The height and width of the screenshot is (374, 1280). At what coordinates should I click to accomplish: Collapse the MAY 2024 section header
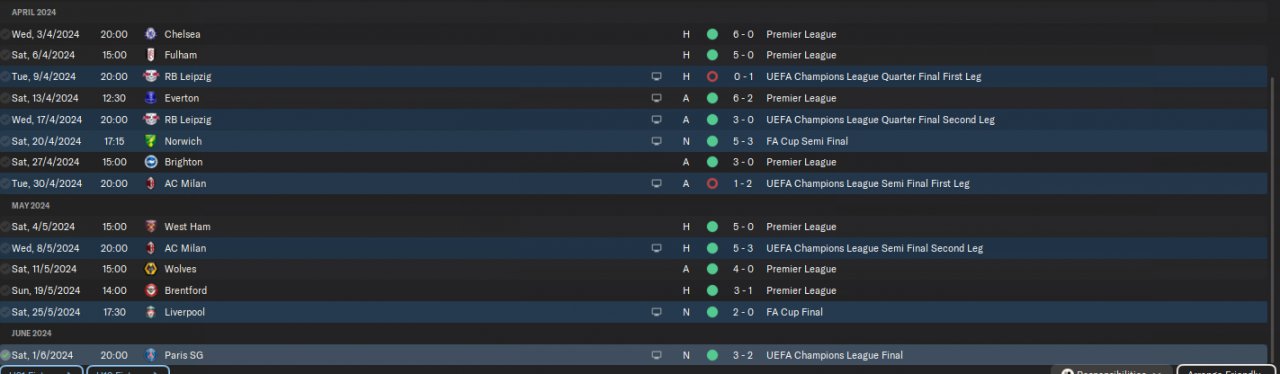coord(31,205)
